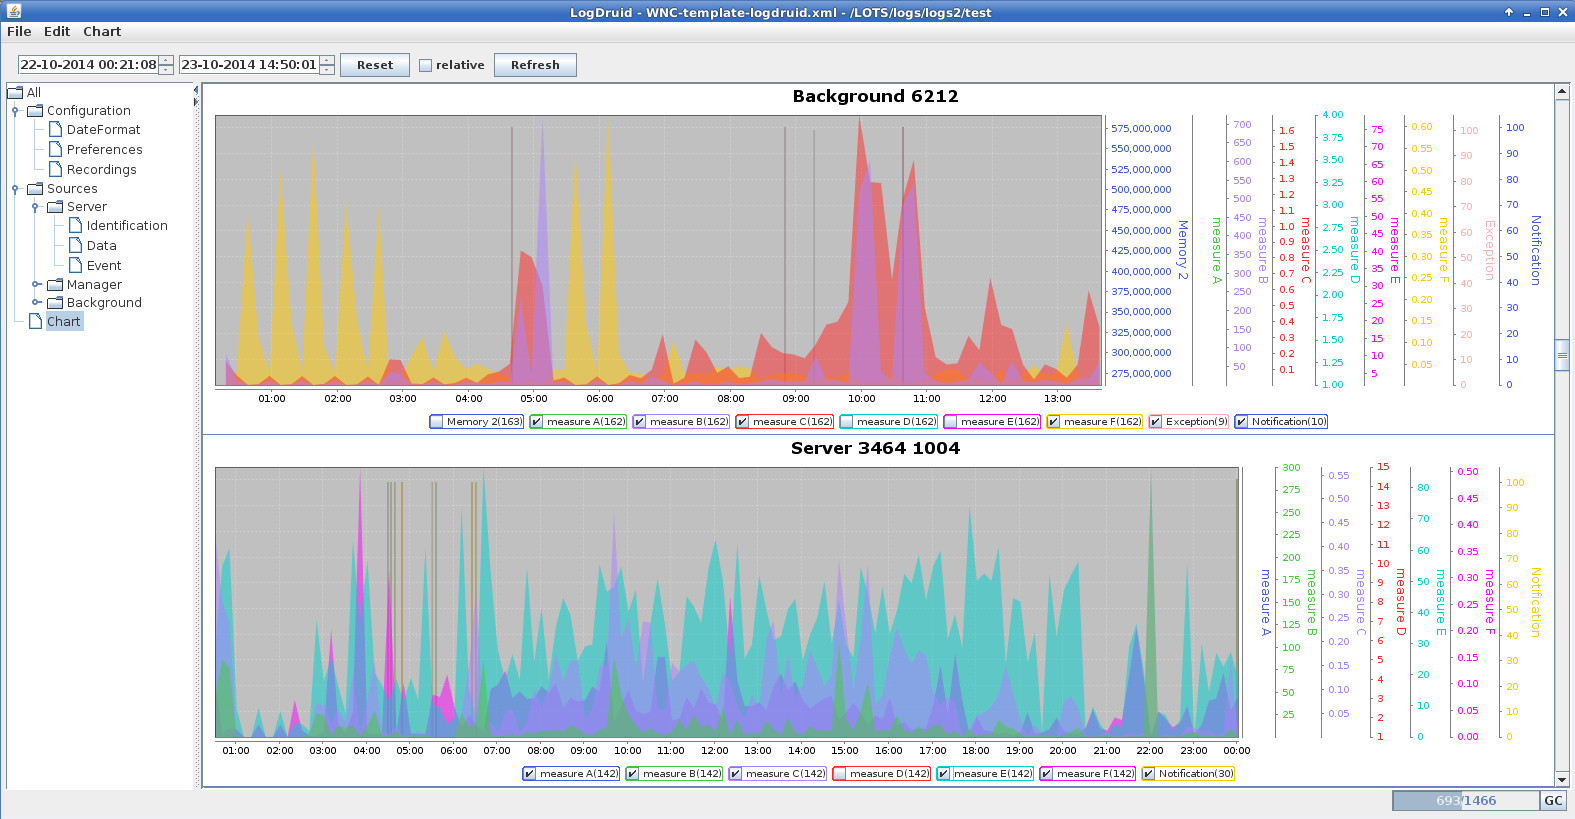The height and width of the screenshot is (819, 1575).
Task: Toggle measure B(162) series checkbox
Action: click(640, 422)
